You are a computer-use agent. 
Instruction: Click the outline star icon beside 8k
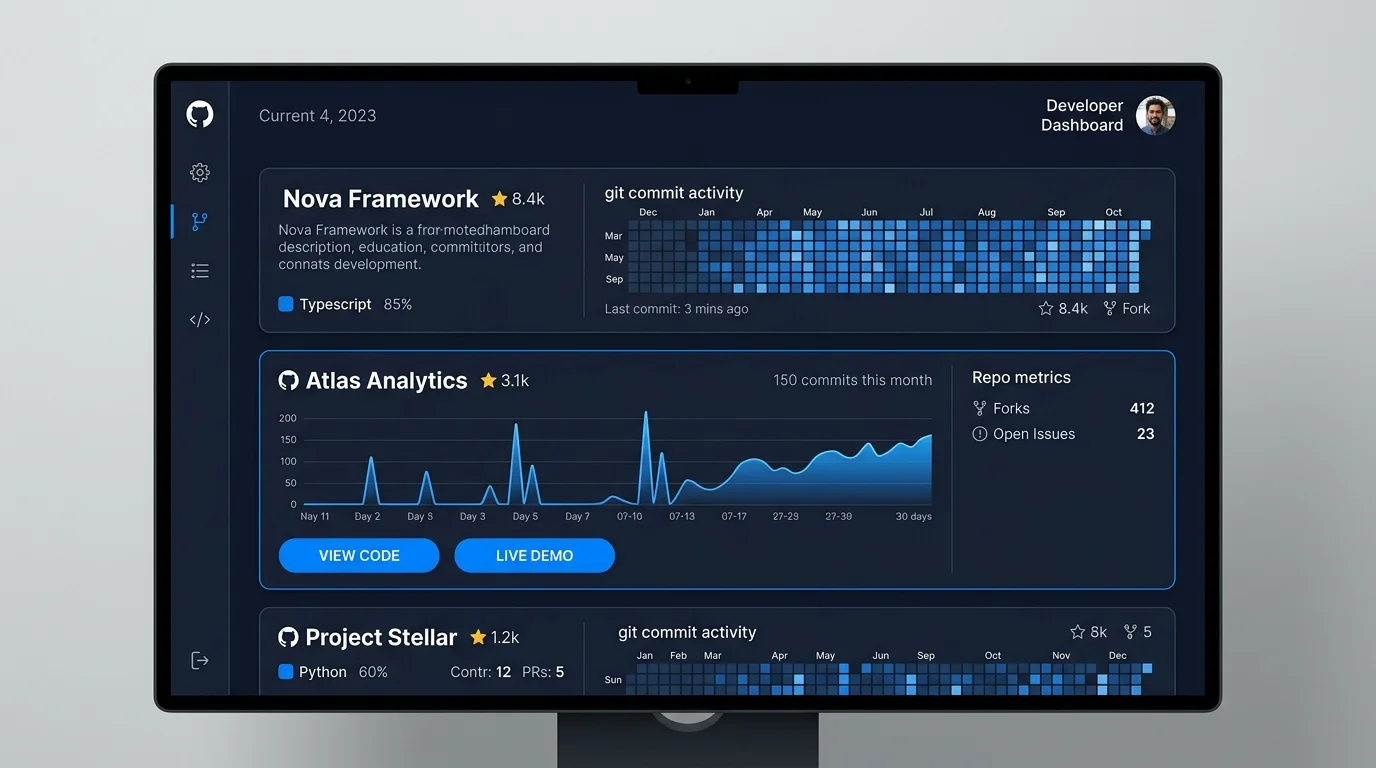click(1077, 632)
